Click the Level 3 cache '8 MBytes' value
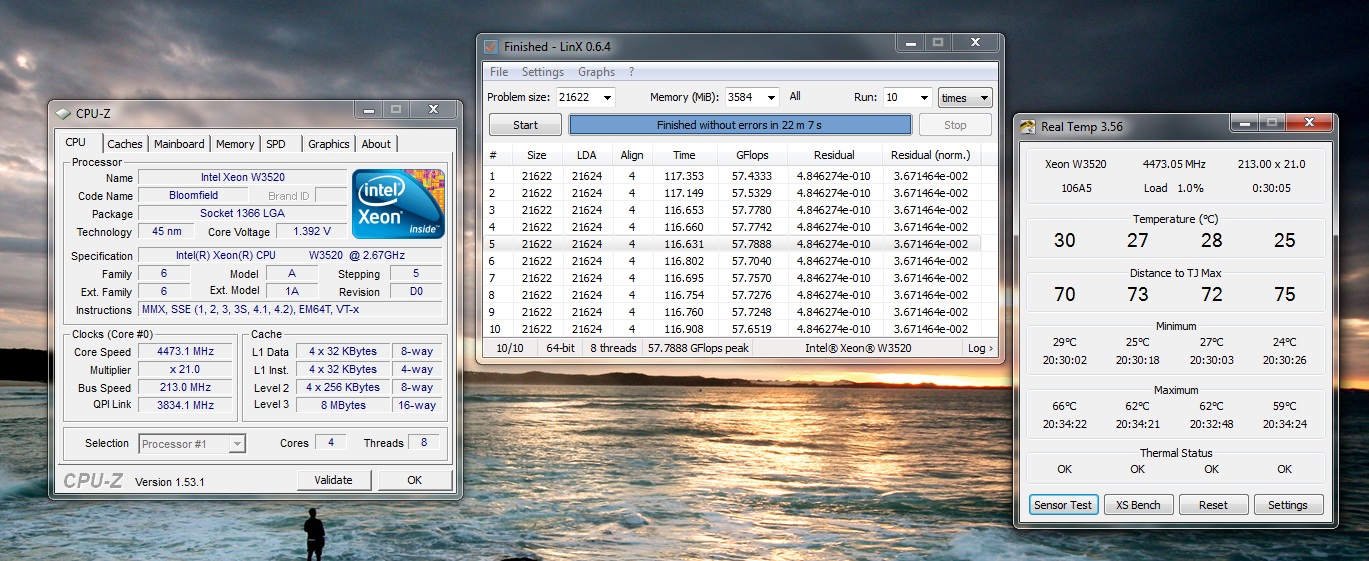This screenshot has height=561, width=1369. (x=342, y=406)
